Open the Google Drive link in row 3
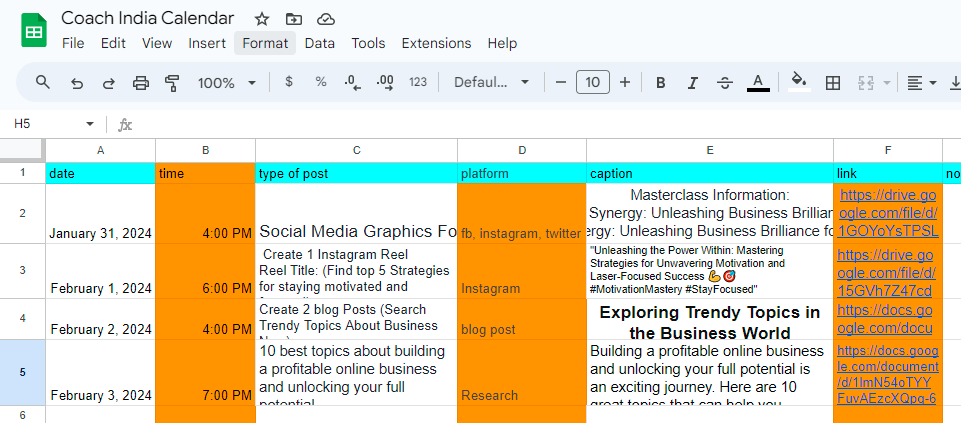 click(886, 273)
